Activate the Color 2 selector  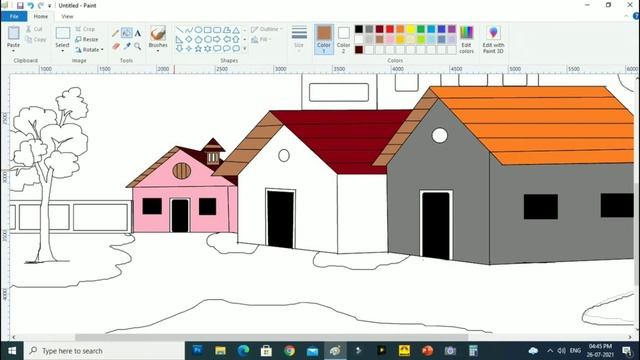pyautogui.click(x=343, y=39)
